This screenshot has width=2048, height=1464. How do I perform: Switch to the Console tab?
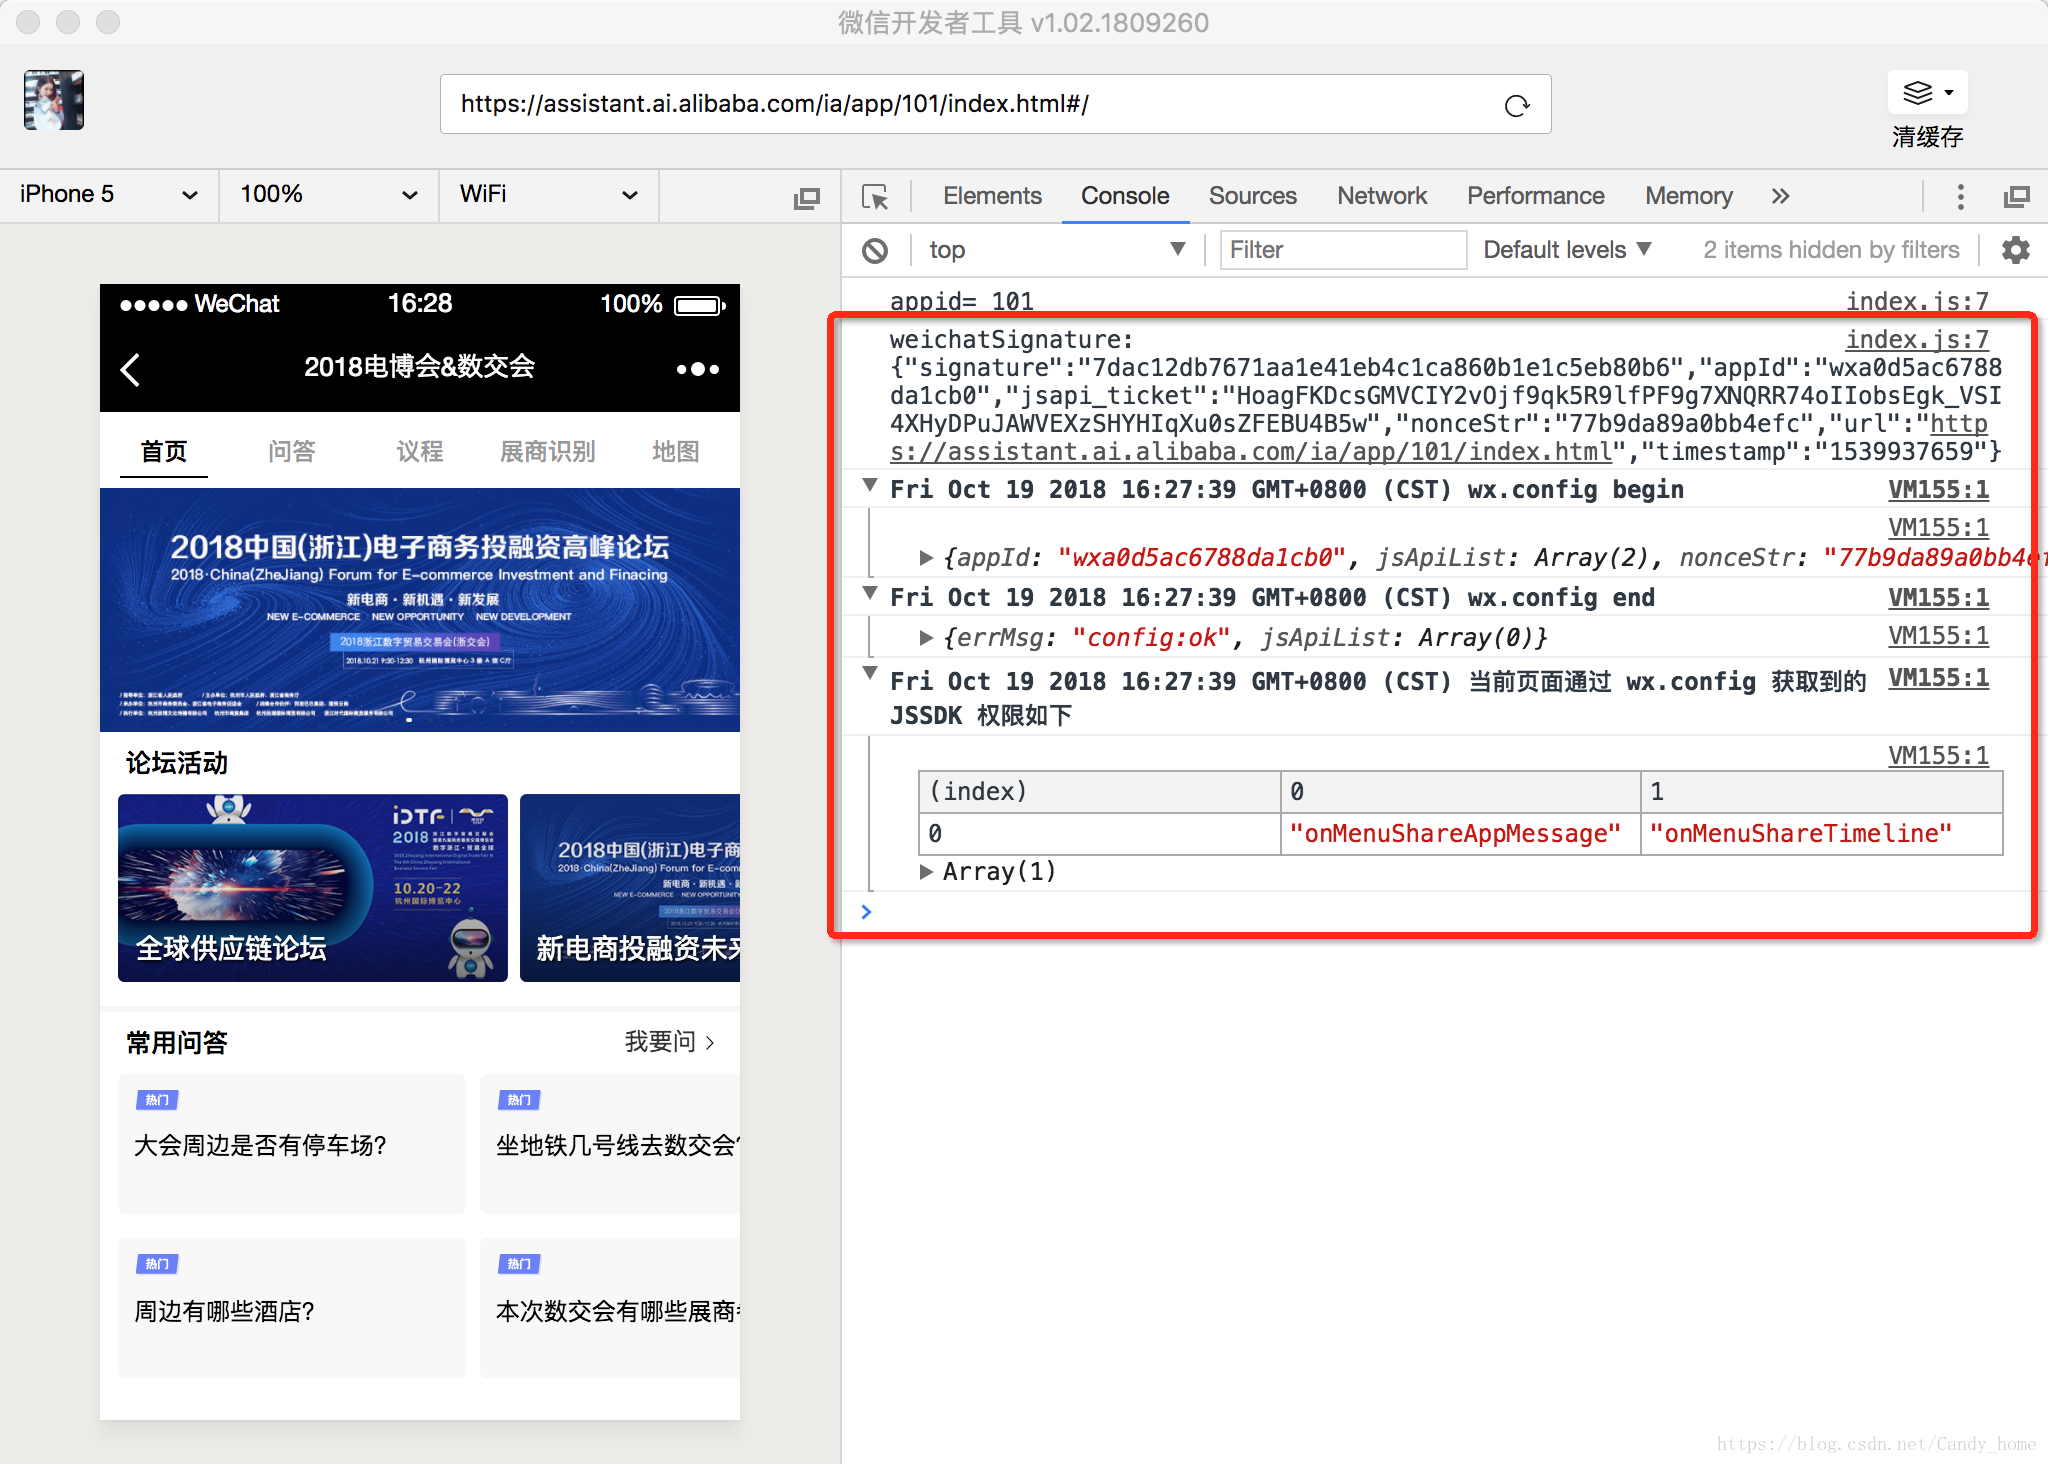coord(1125,196)
